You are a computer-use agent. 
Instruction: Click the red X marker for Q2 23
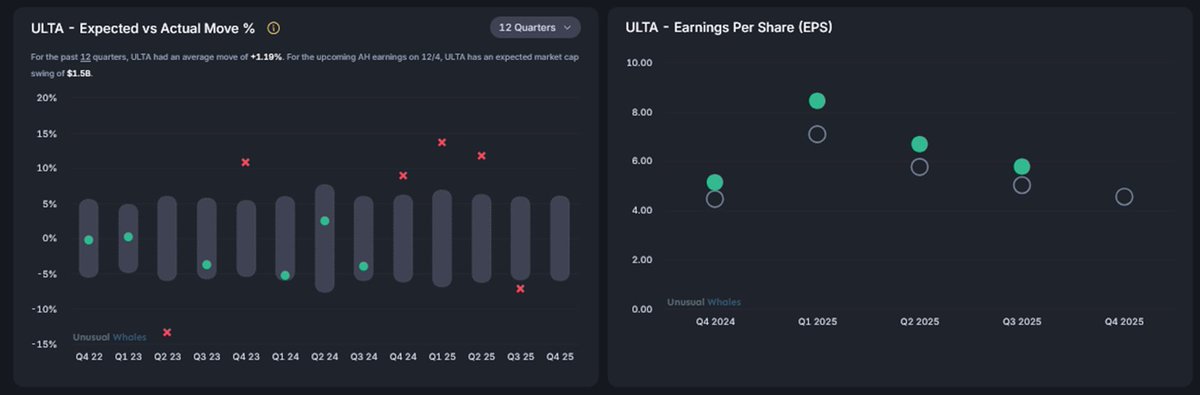click(167, 332)
